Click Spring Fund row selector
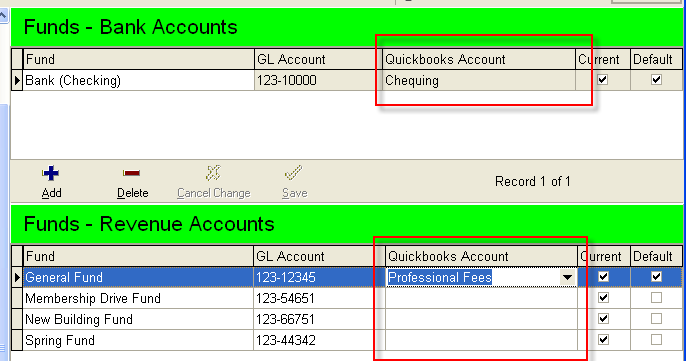This screenshot has width=686, height=361. (x=17, y=340)
